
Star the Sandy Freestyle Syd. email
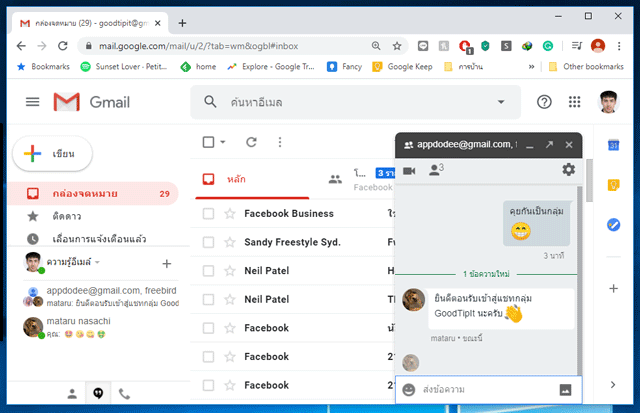coord(230,242)
